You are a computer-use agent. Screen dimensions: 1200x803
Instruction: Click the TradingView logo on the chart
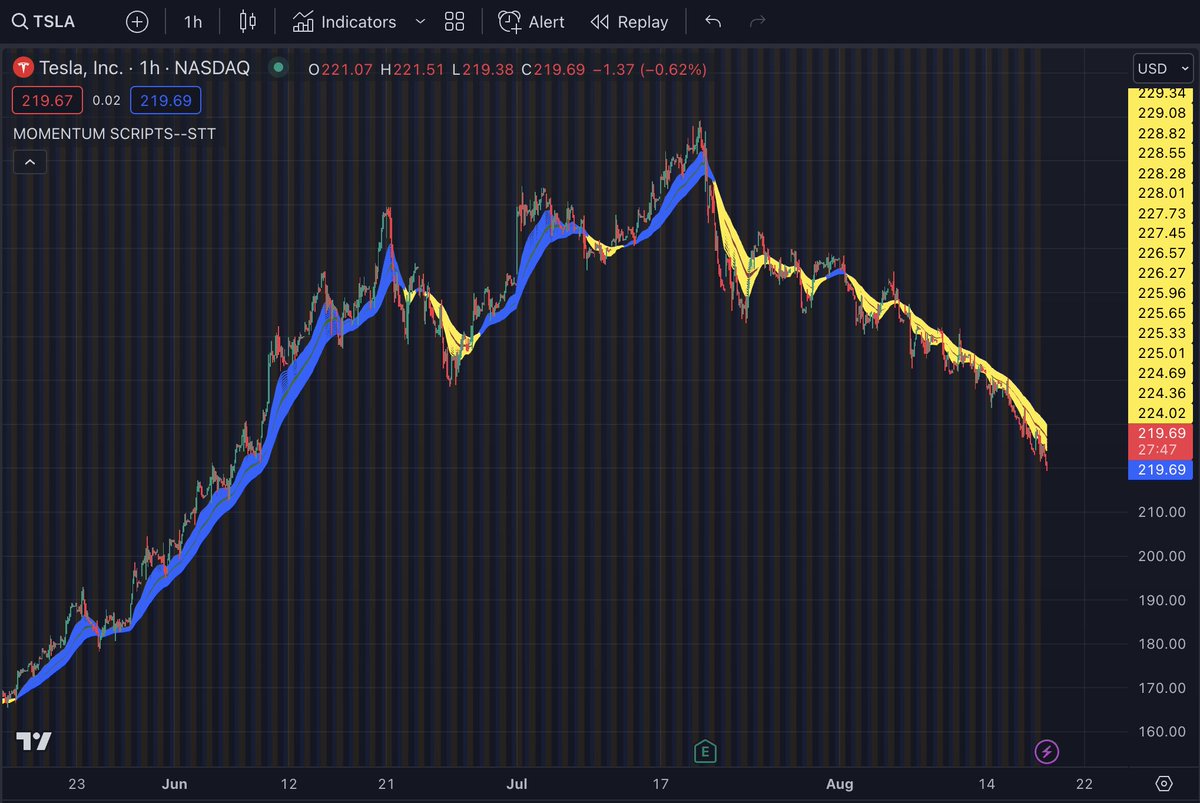[x=34, y=741]
